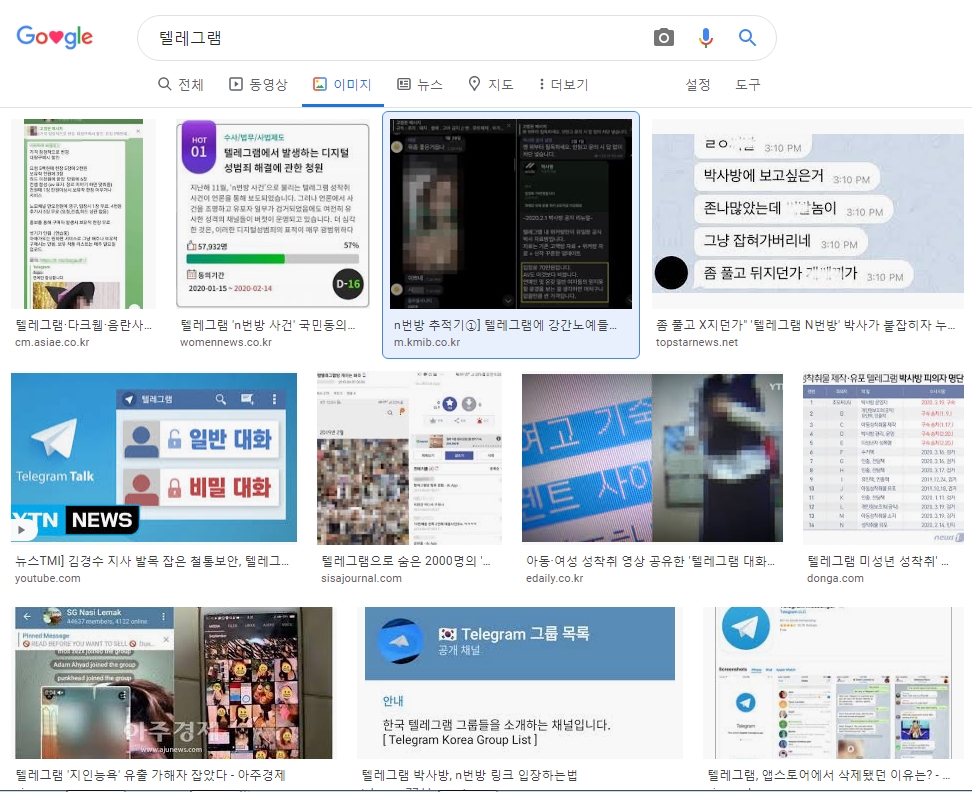Open the selected m.kmib.co.kr dark image
Viewport: 972px width, 792px height.
511,214
